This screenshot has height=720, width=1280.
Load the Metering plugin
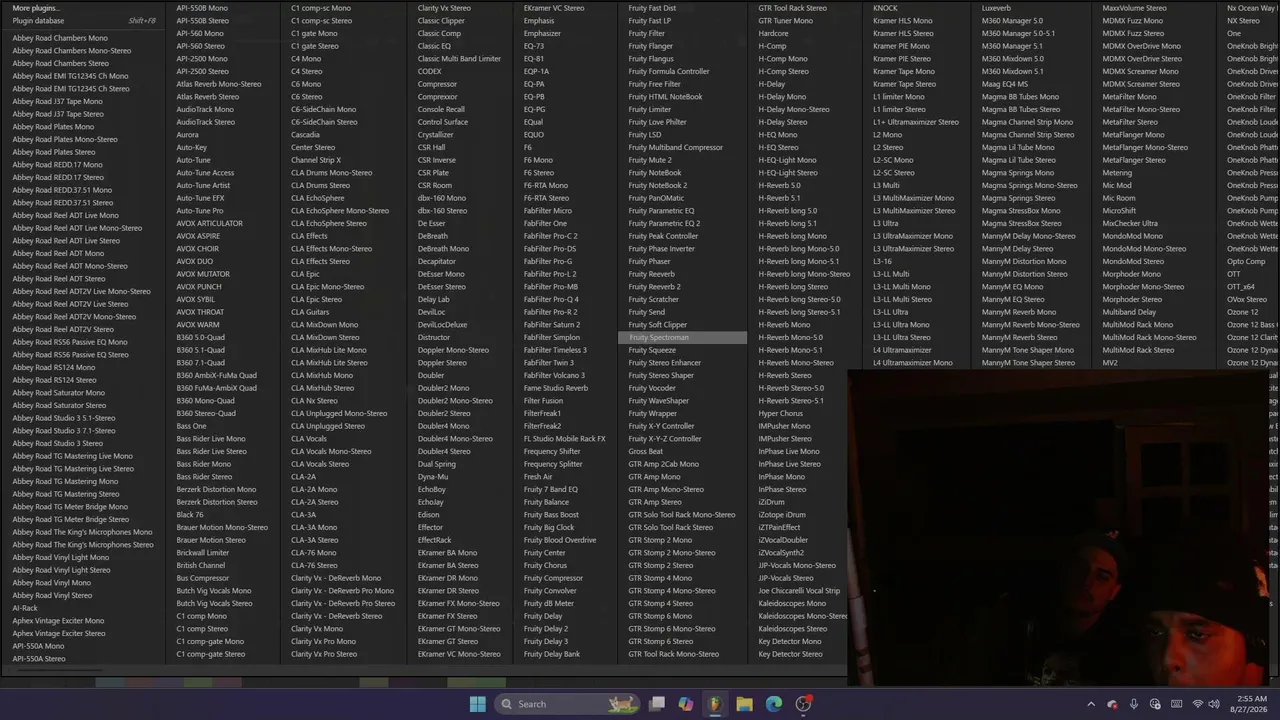point(1118,173)
